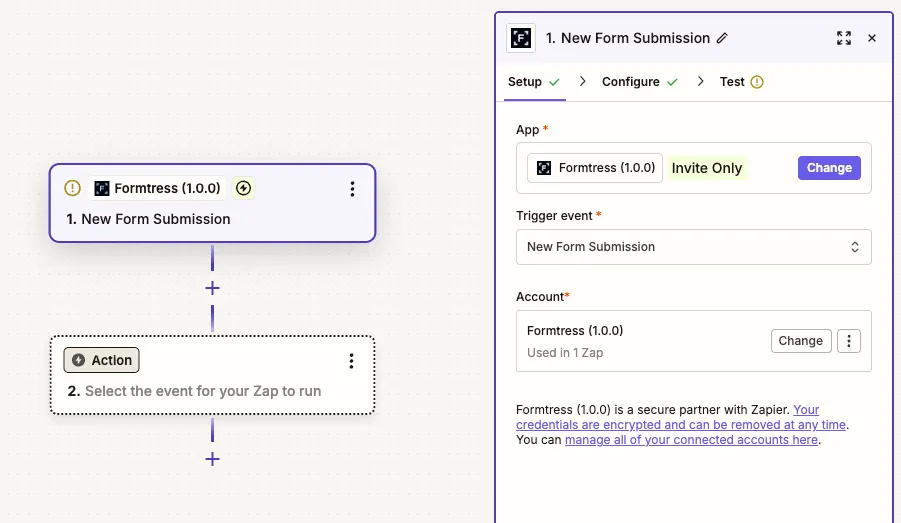
Task: Close the New Form Submission panel
Action: (x=872, y=38)
